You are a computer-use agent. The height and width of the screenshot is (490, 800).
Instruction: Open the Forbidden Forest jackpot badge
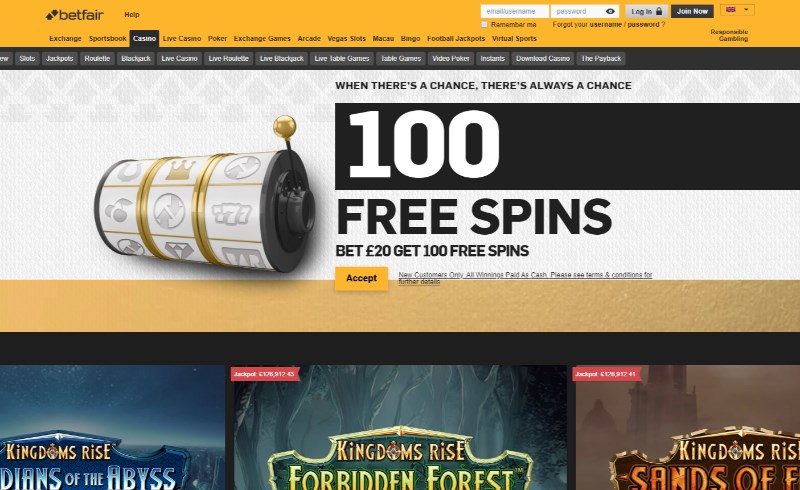[264, 374]
